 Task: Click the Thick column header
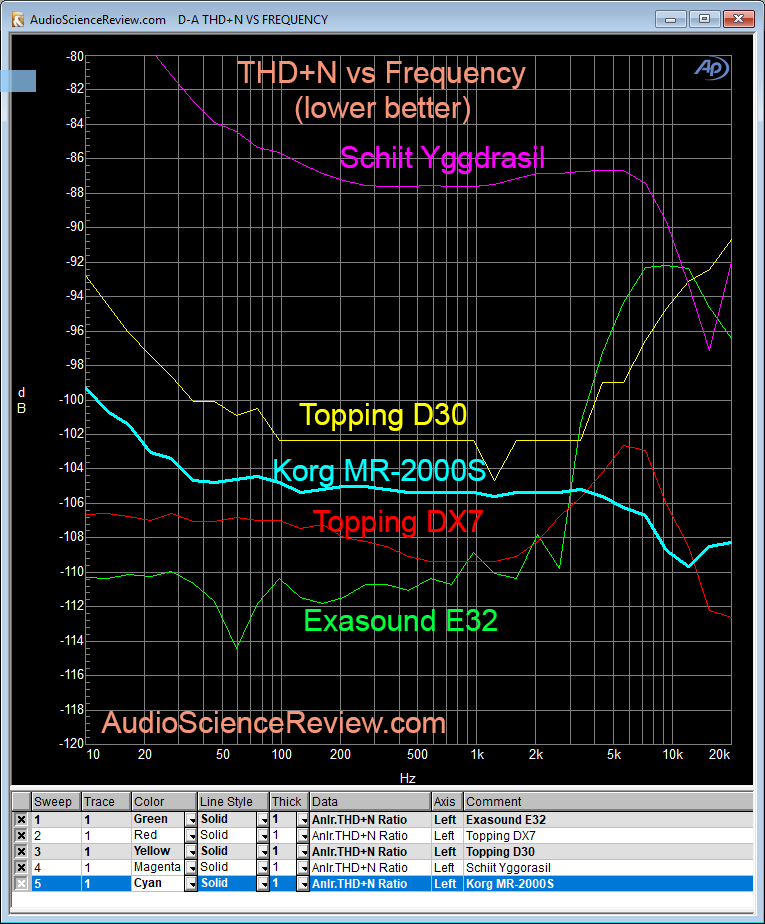pos(289,801)
